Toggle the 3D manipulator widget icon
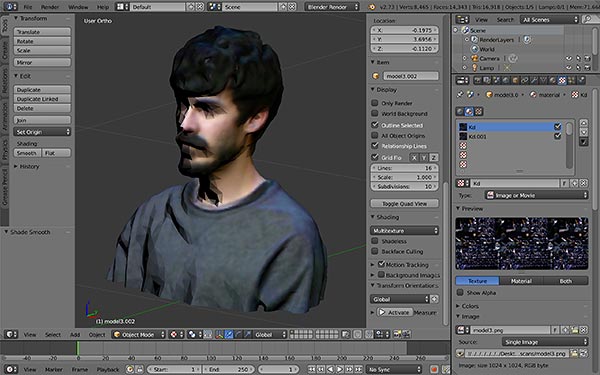This screenshot has height=375, width=600. click(x=219, y=334)
